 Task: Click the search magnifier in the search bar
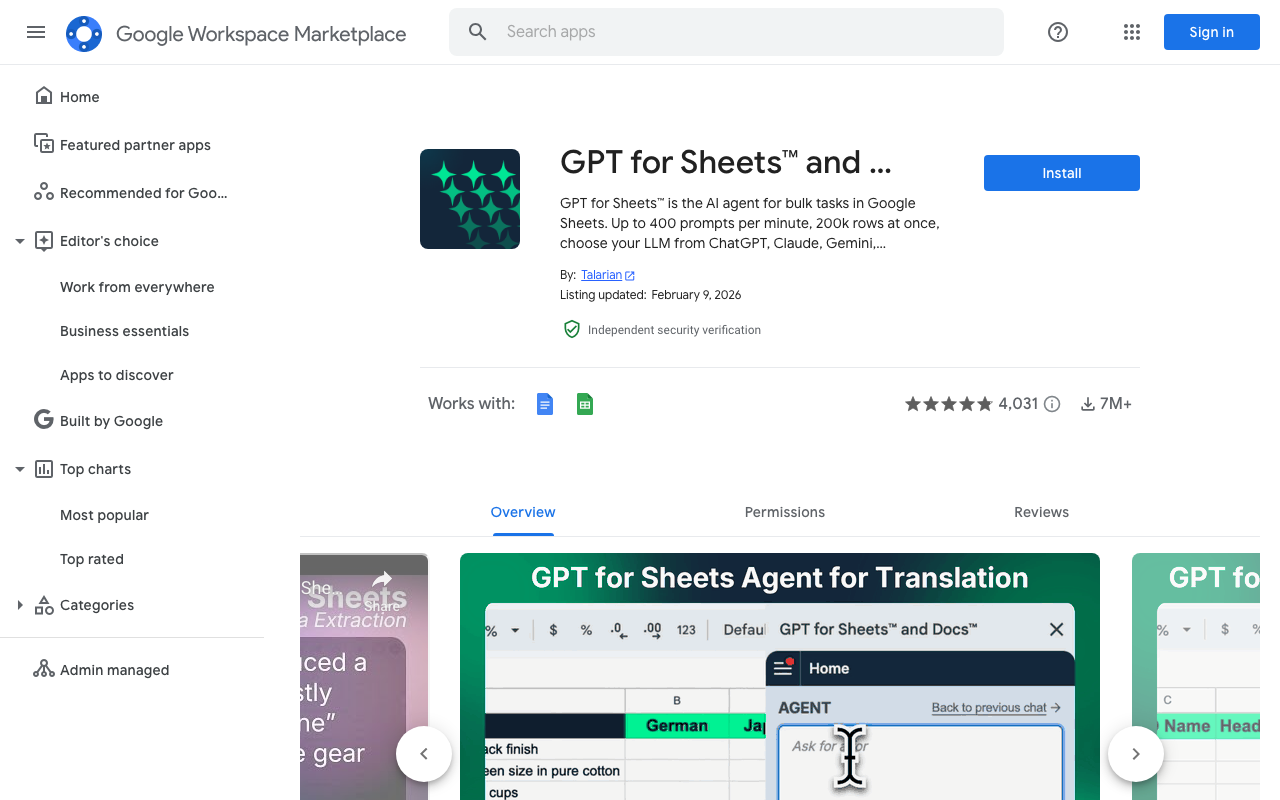click(x=477, y=31)
